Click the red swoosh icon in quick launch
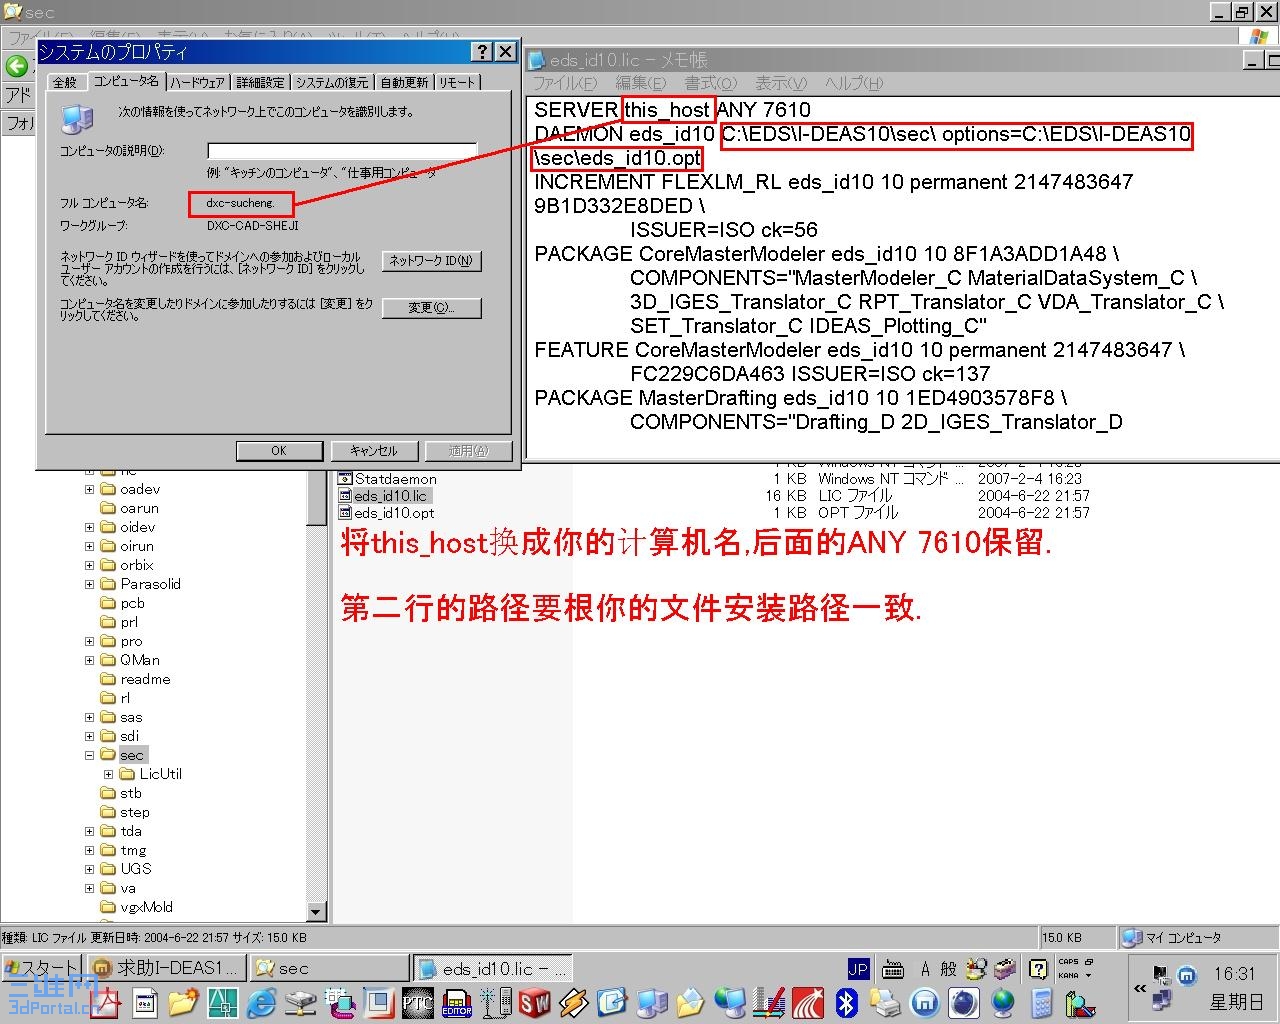 coord(808,1001)
